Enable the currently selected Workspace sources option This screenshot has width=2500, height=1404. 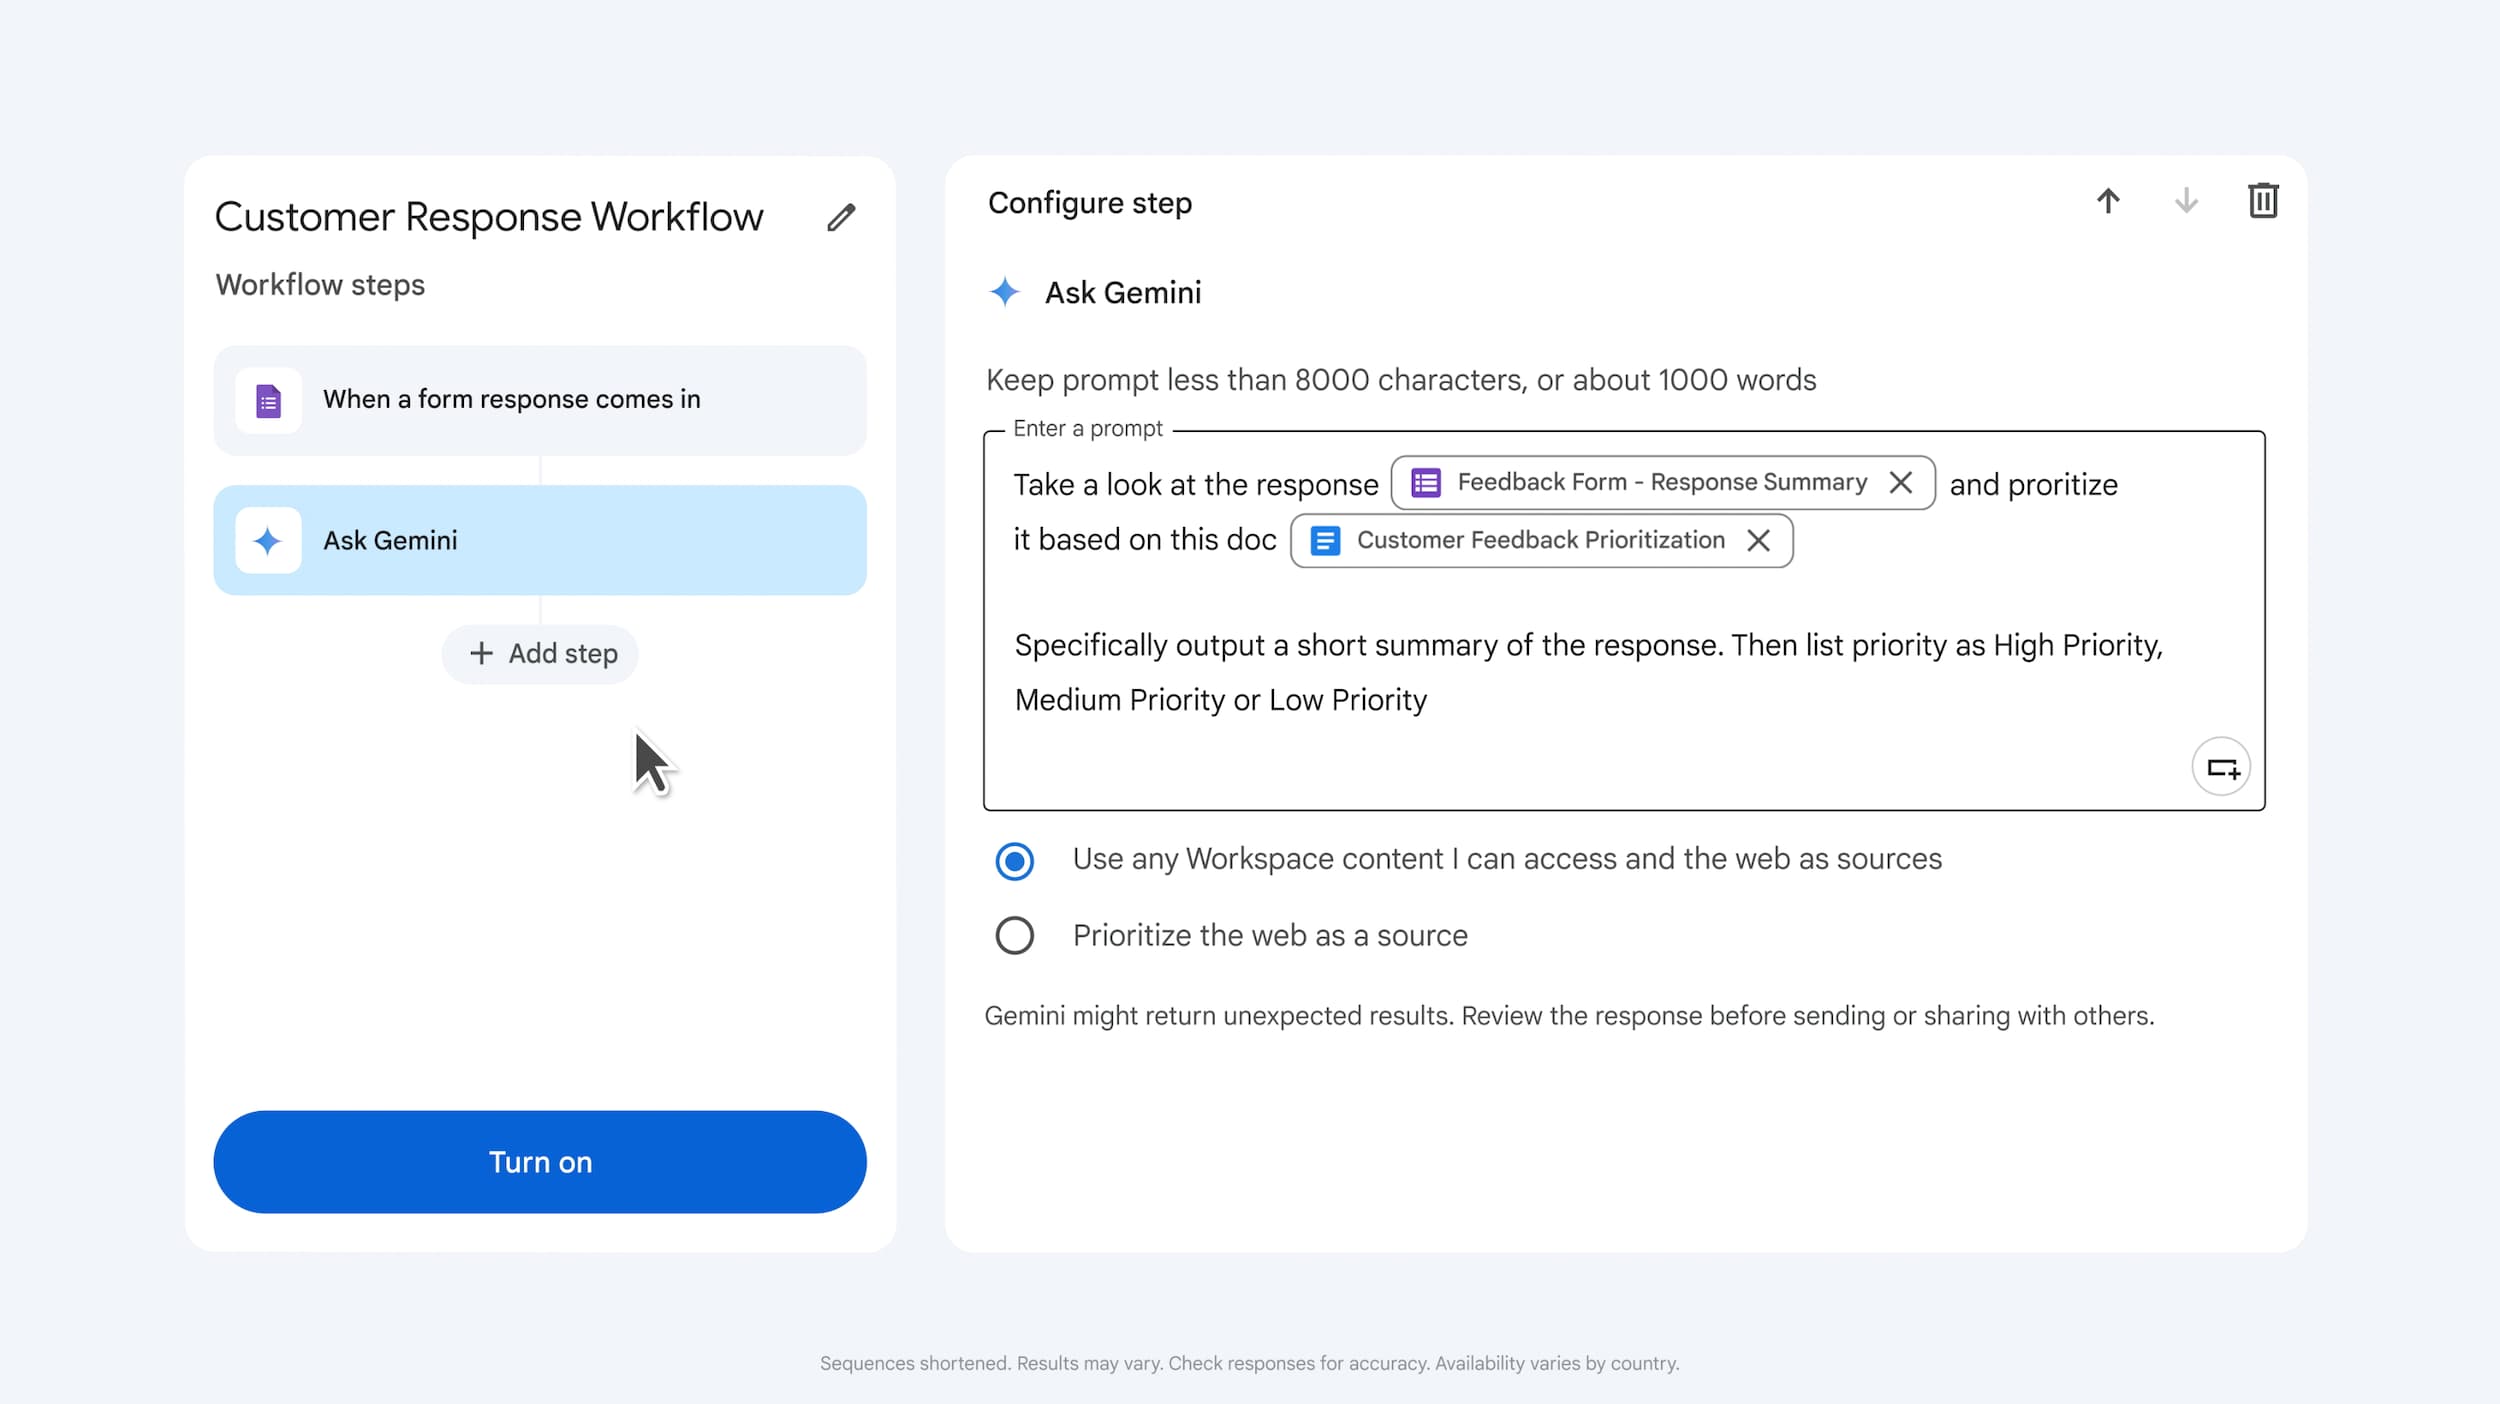[1014, 860]
